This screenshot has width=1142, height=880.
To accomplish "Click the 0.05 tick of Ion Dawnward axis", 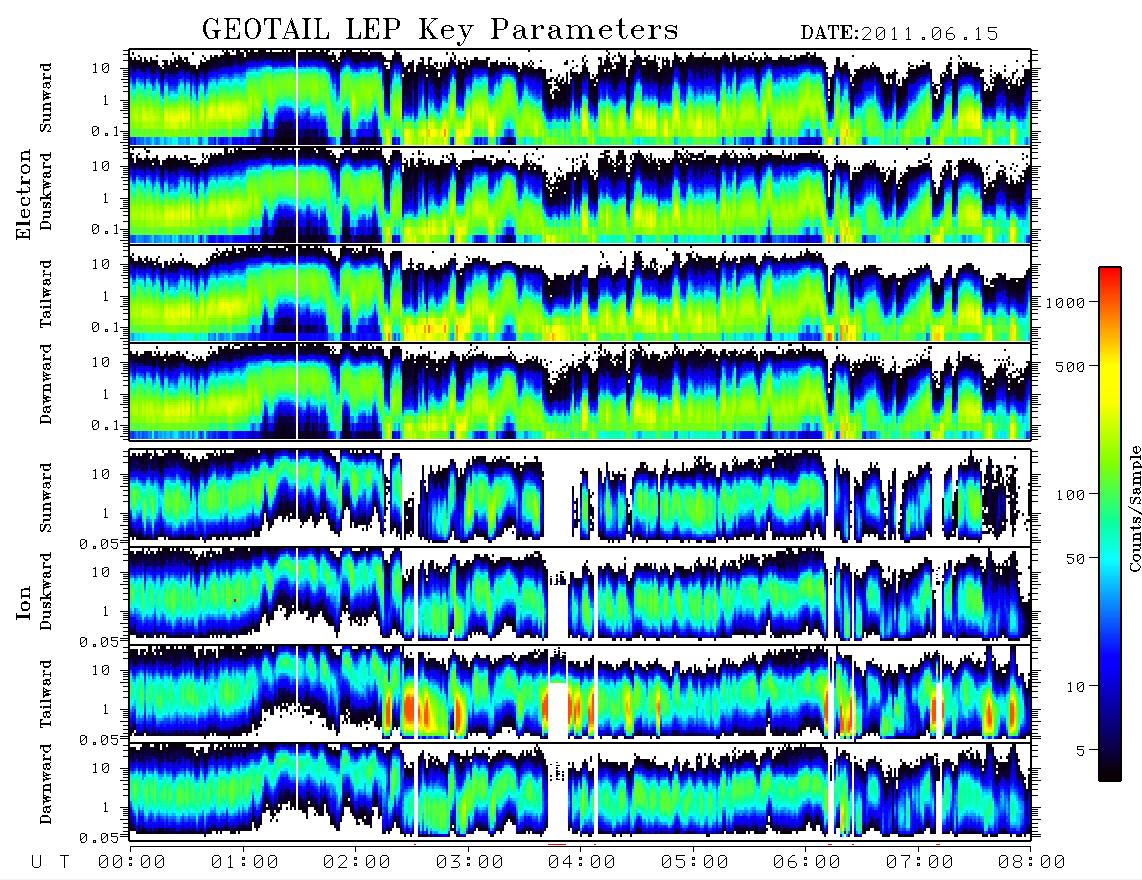I will (x=101, y=838).
